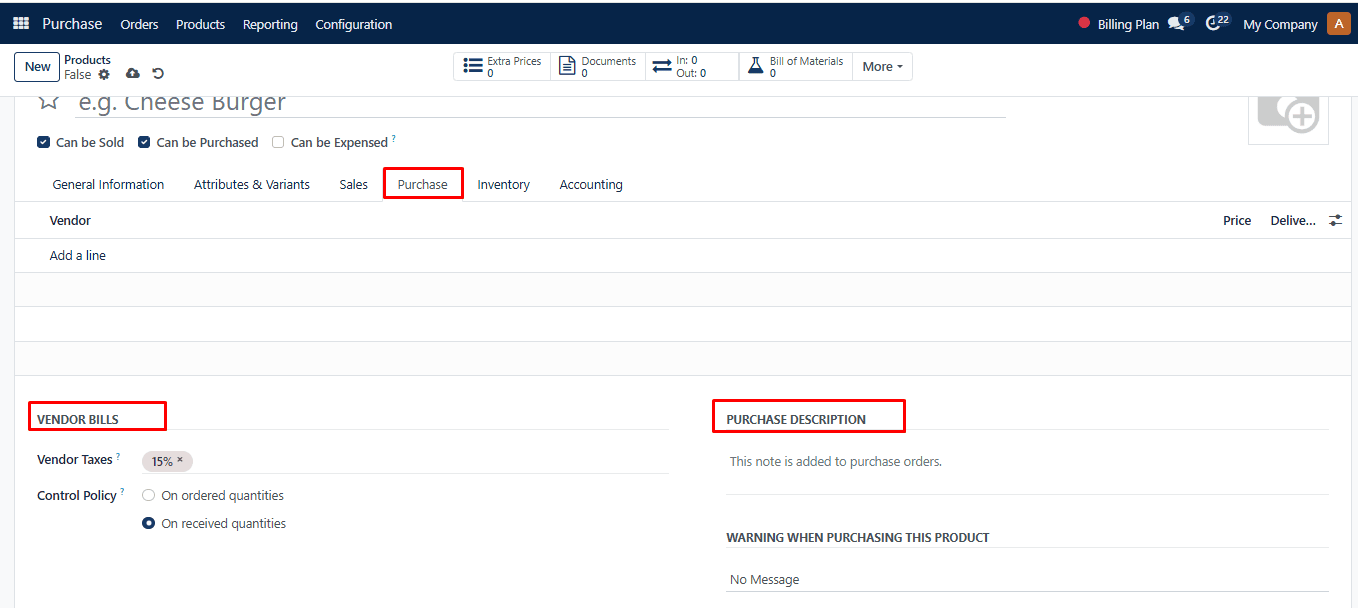
Task: Click the Documents file icon
Action: pyautogui.click(x=566, y=67)
